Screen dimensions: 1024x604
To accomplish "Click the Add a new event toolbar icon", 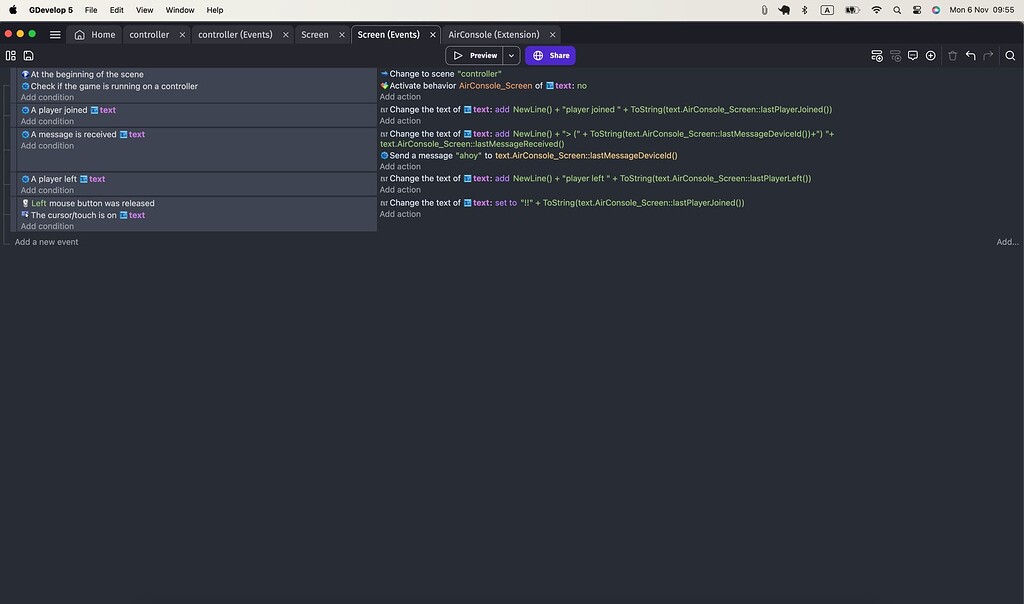I will pos(877,56).
